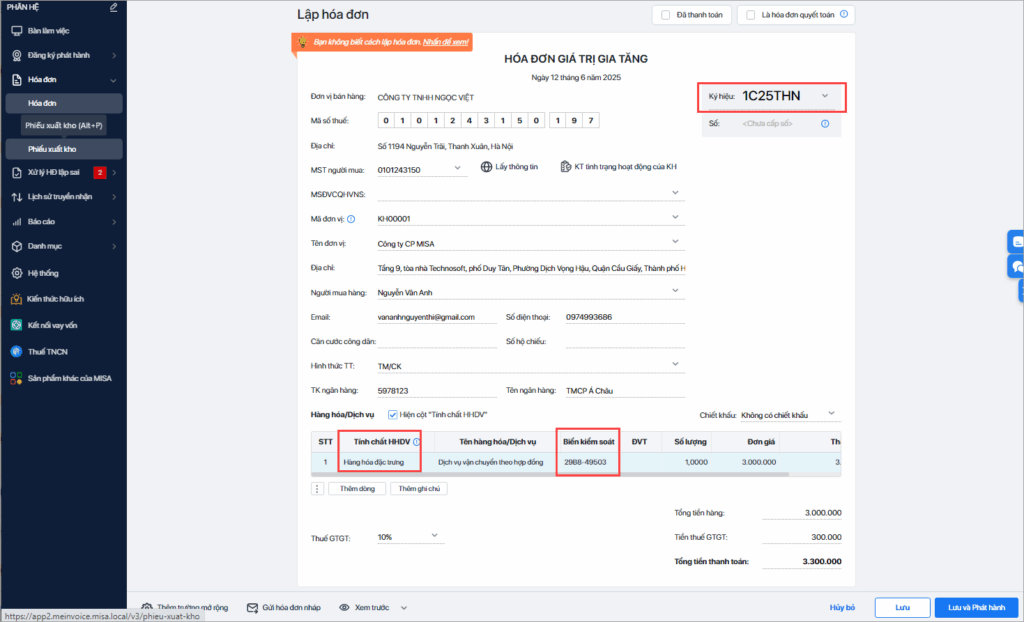Click the edit pencil icon beside PHÂN HỆ
Image resolution: width=1024 pixels, height=622 pixels.
tap(114, 7)
